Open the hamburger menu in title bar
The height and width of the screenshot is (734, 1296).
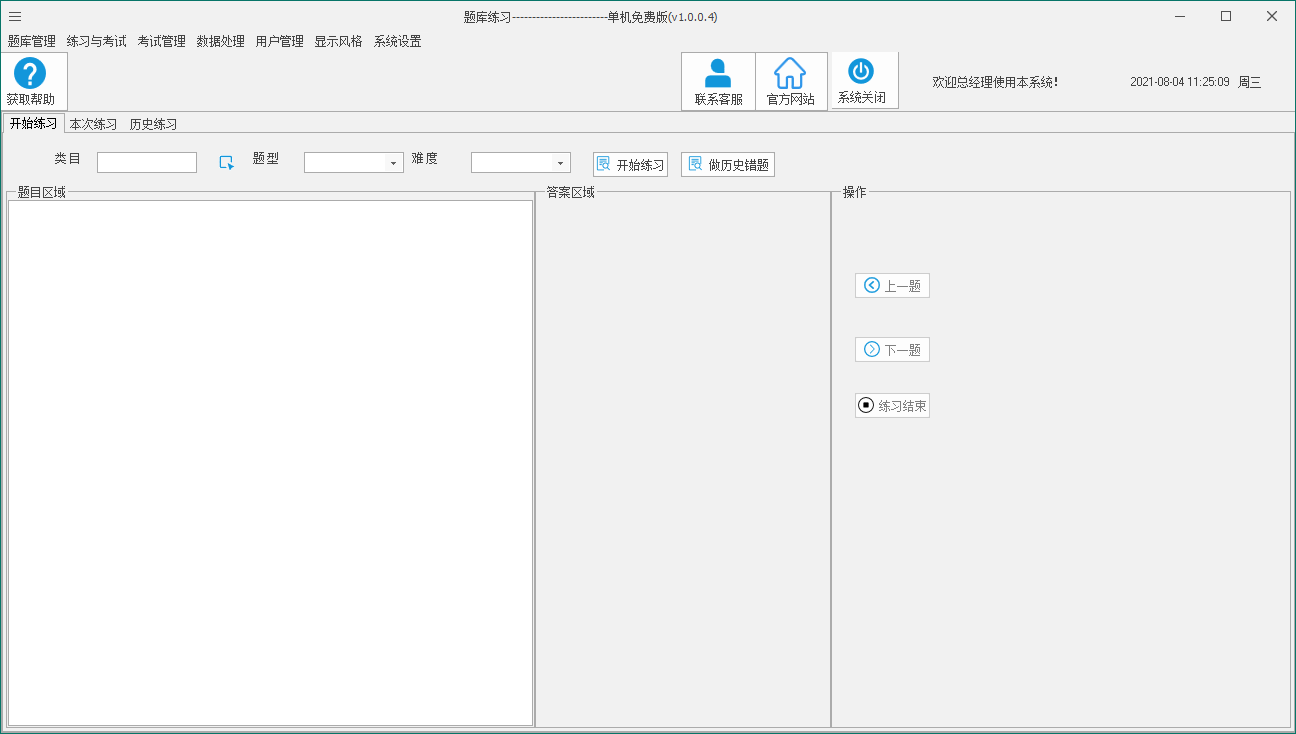coord(15,16)
